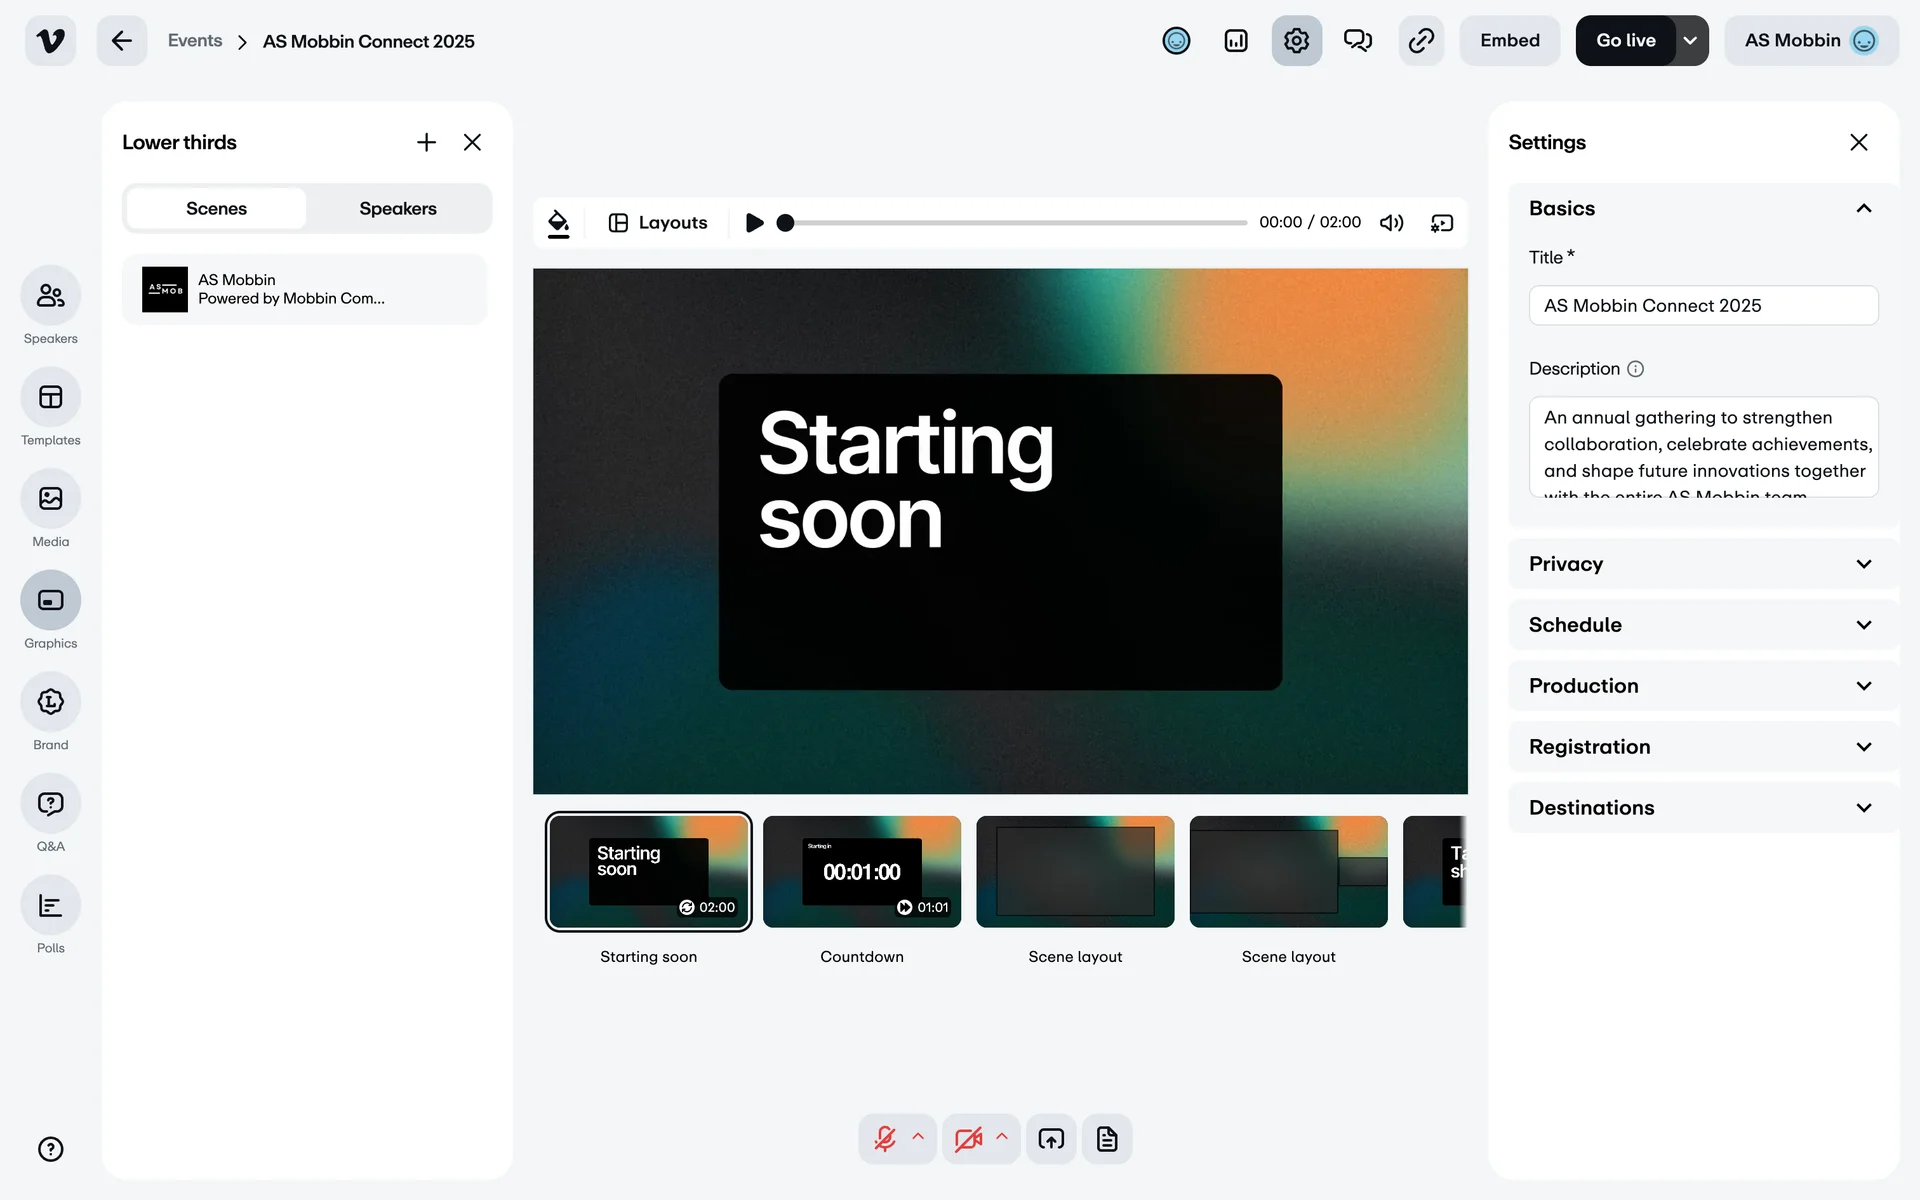1920x1200 pixels.
Task: Toggle the preview volume speaker
Action: click(1391, 223)
